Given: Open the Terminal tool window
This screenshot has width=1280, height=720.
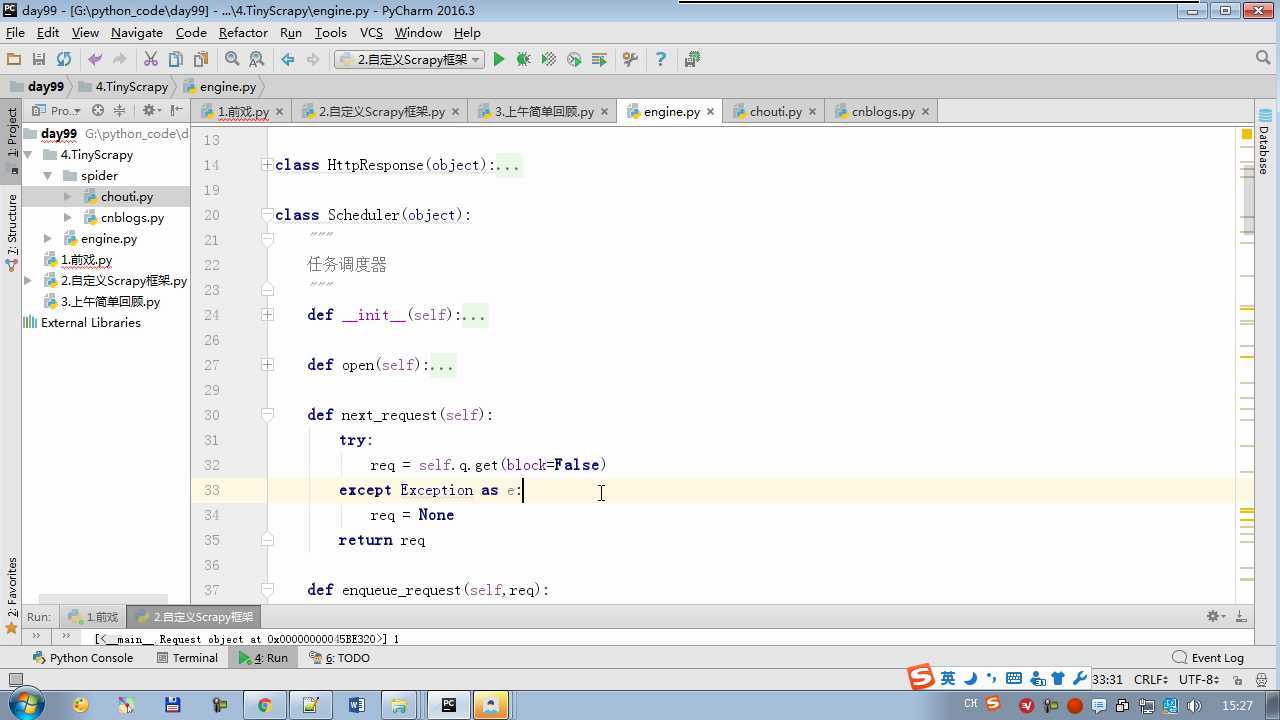Looking at the screenshot, I should (187, 658).
